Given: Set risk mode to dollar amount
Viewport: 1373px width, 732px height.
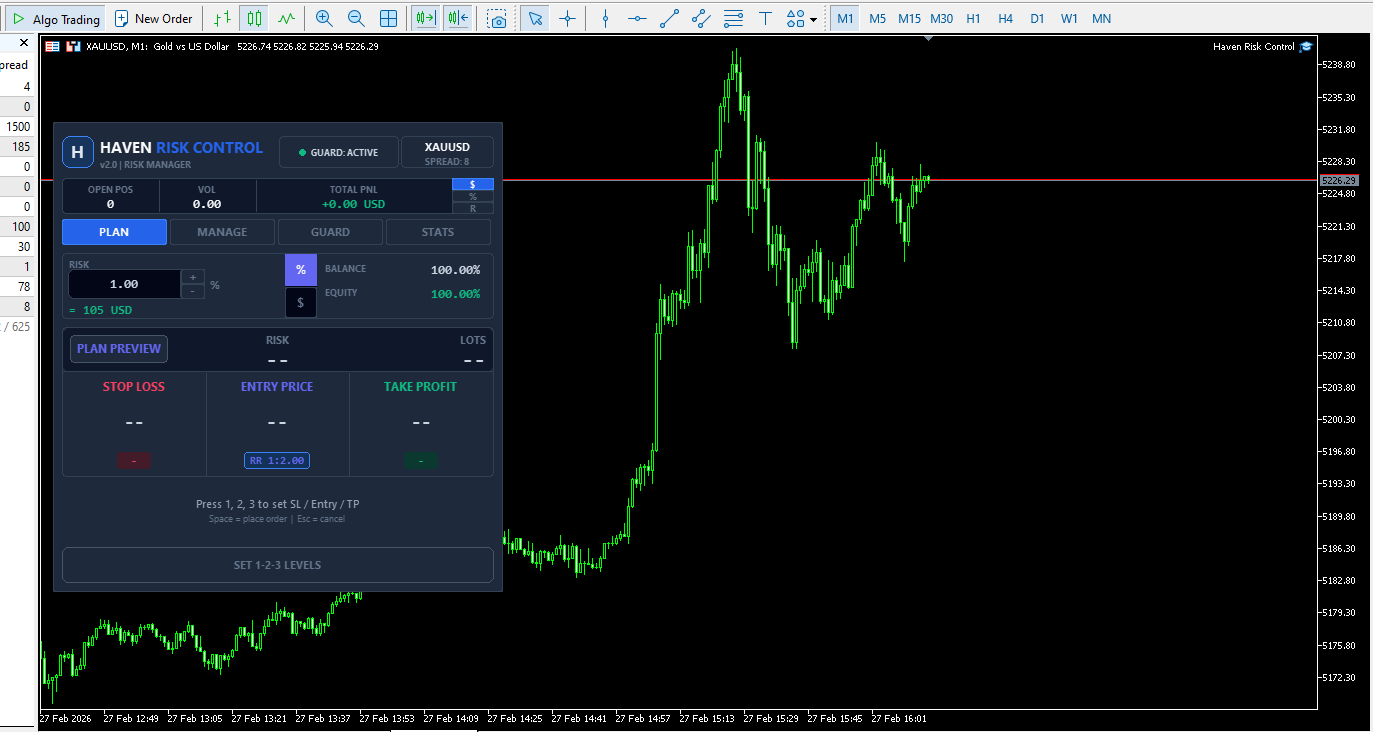Looking at the screenshot, I should 300,302.
